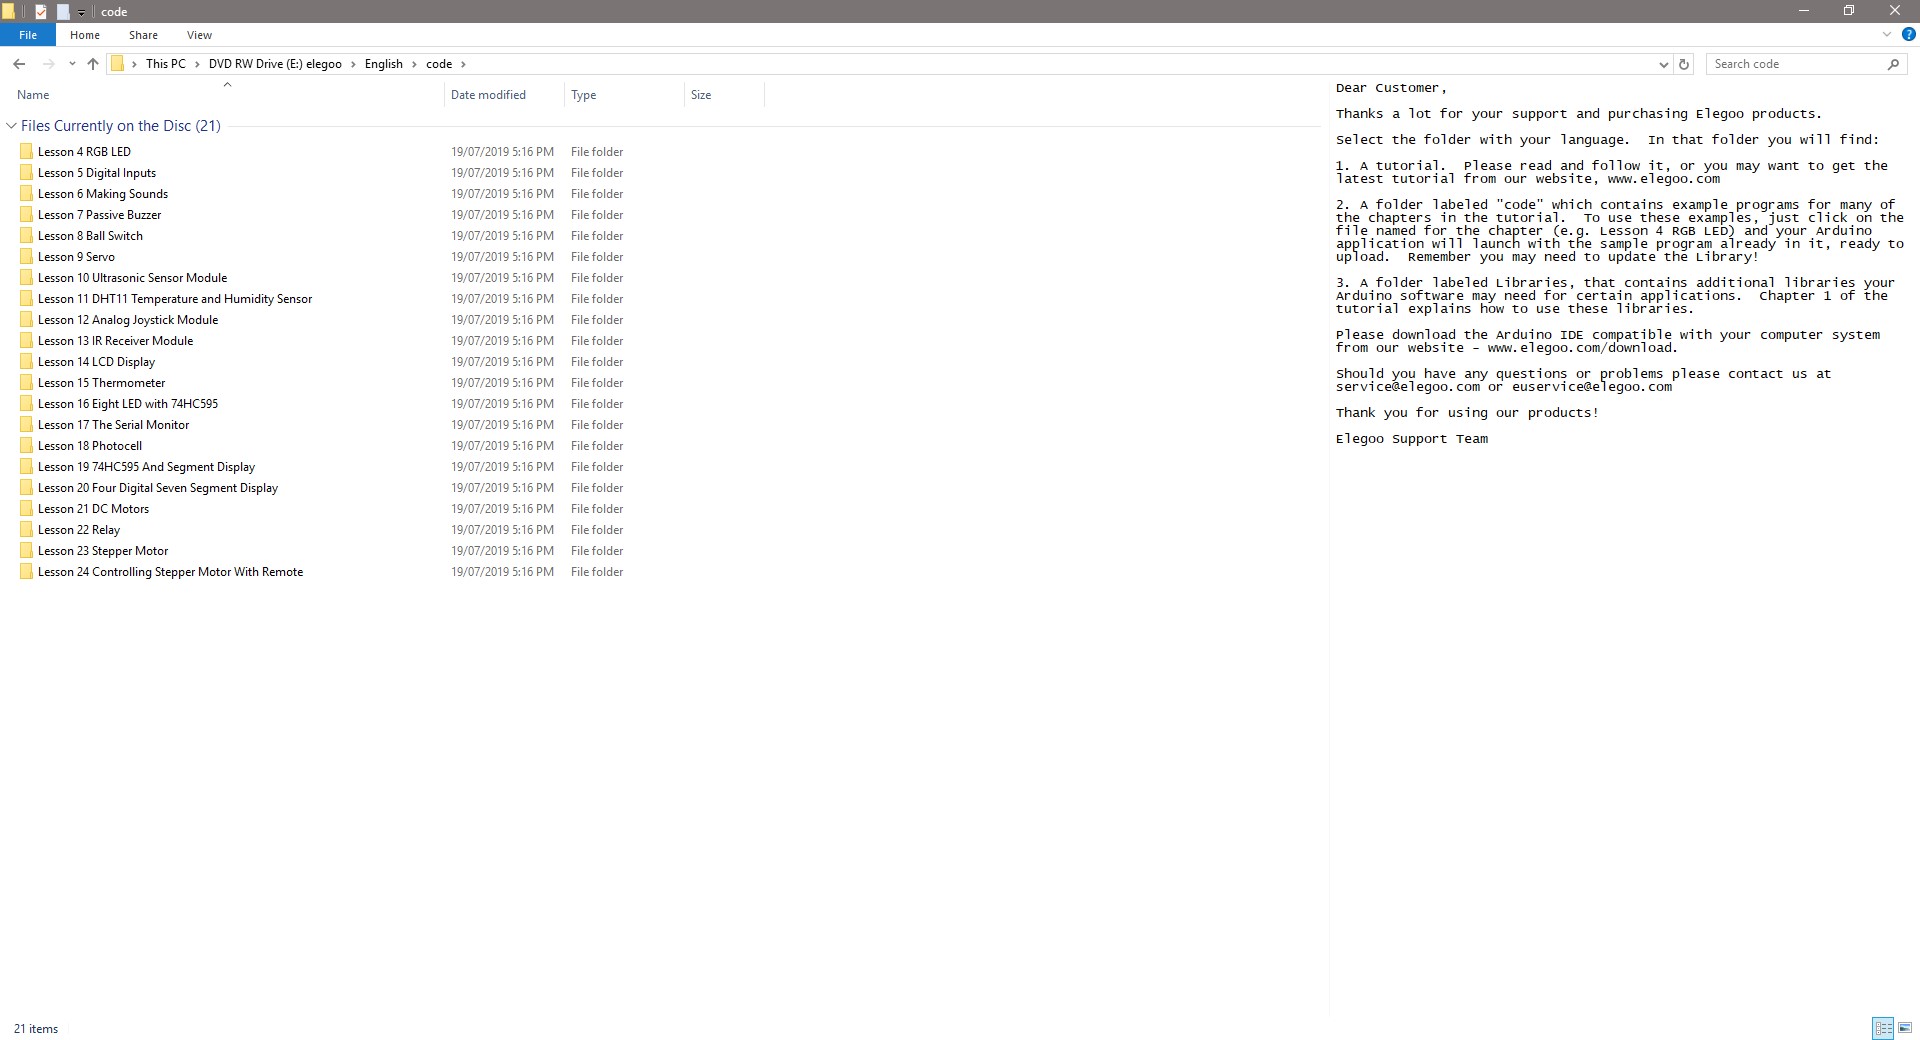Click the New folder quick access icon
1920x1040 pixels.
click(x=63, y=12)
